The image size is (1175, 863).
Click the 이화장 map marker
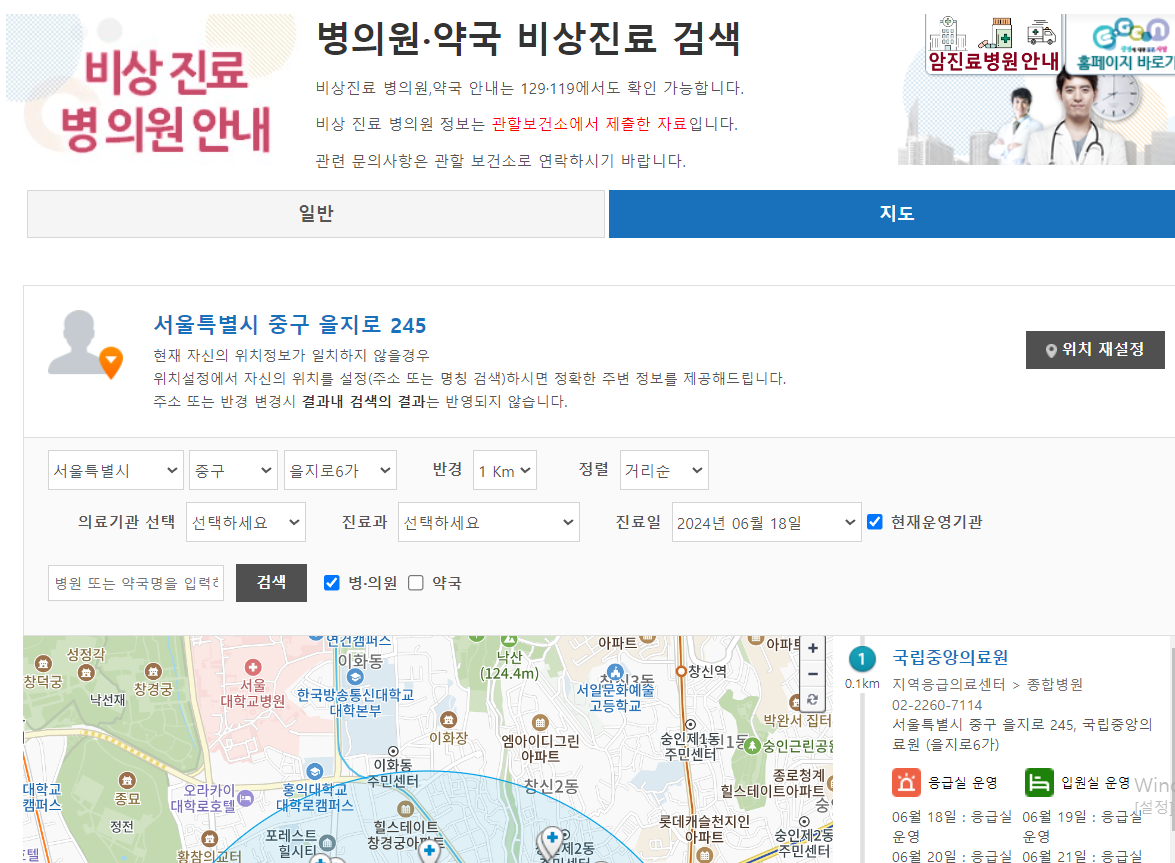(448, 720)
